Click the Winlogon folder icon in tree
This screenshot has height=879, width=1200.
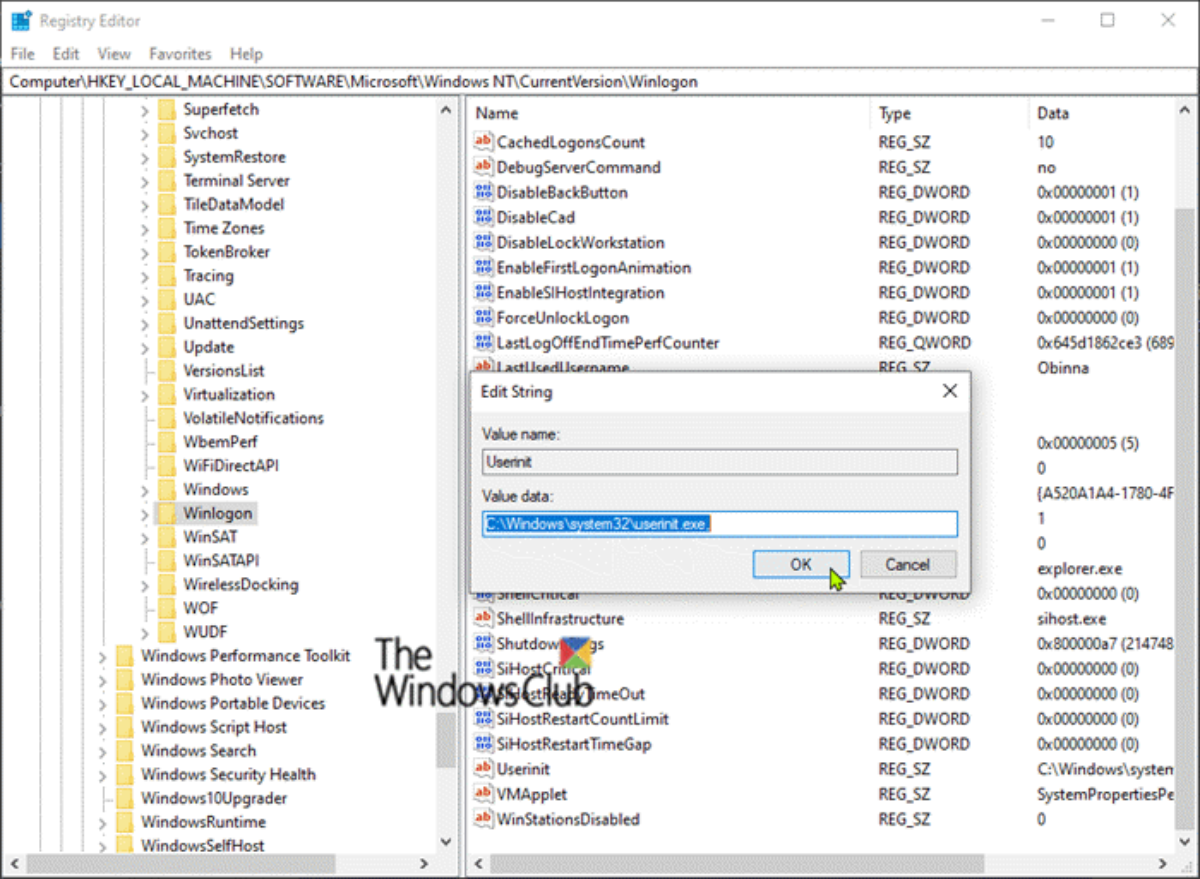166,513
